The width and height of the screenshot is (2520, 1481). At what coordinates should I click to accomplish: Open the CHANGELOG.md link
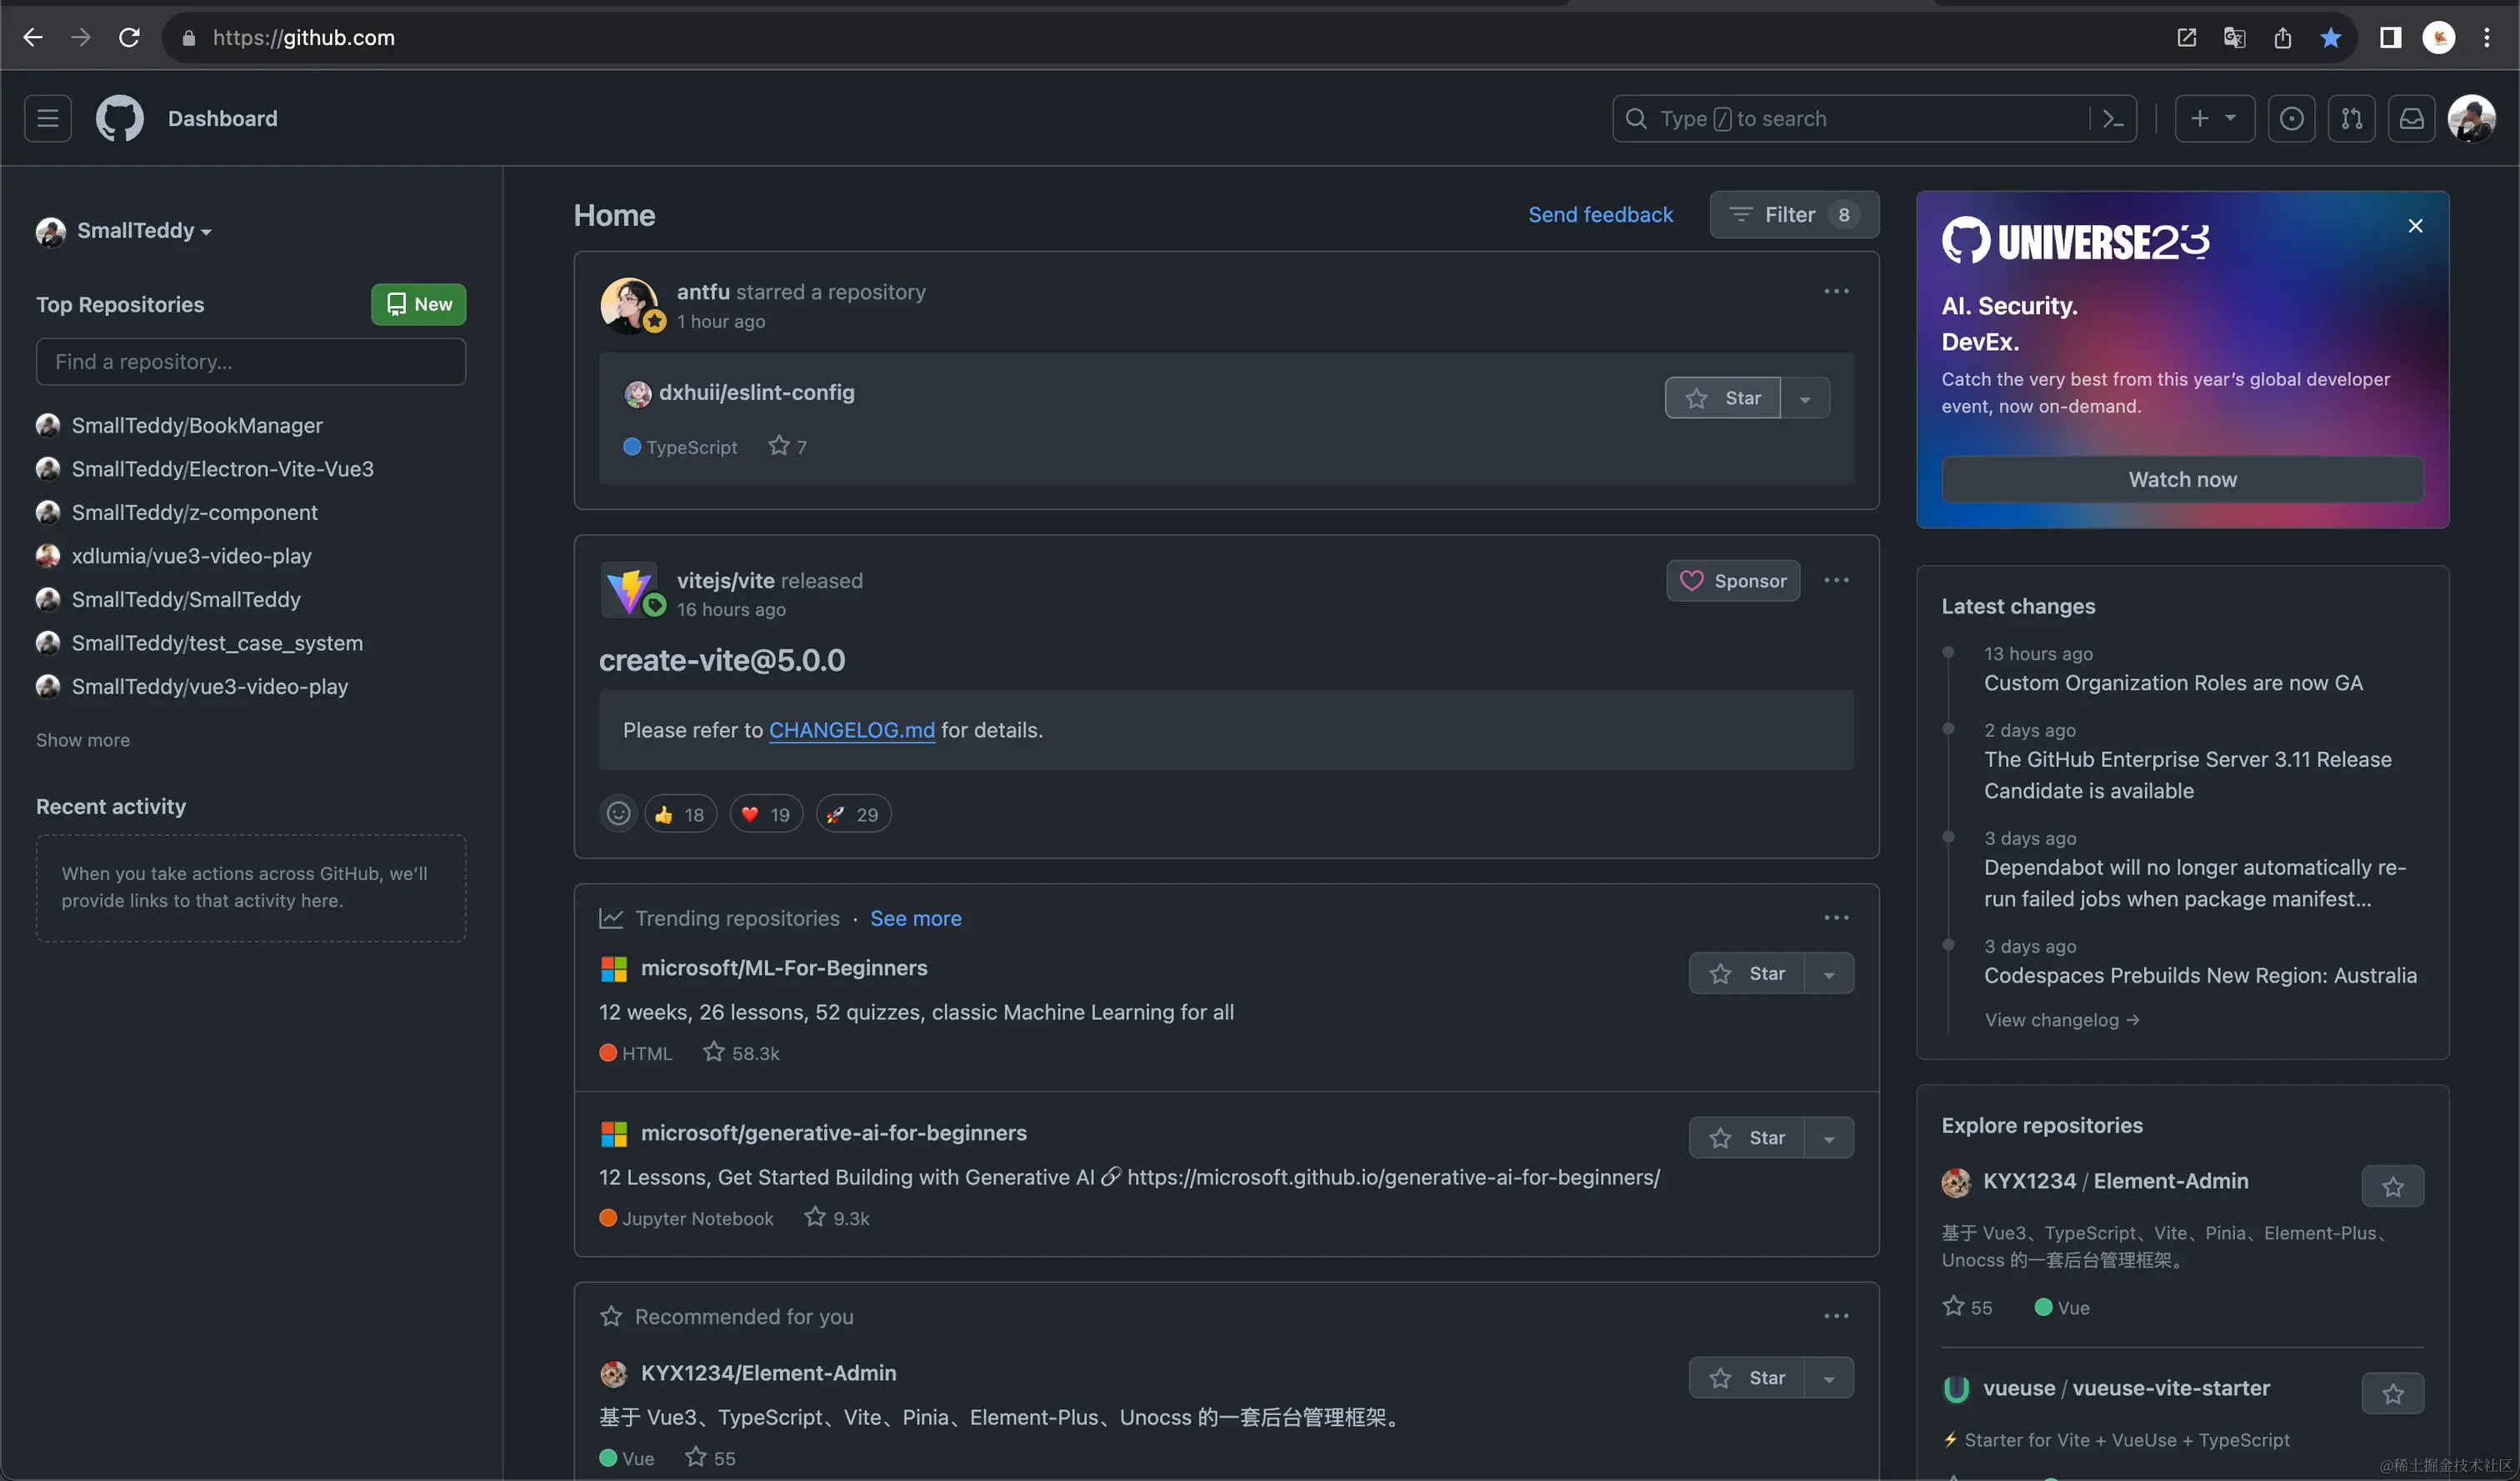851,730
